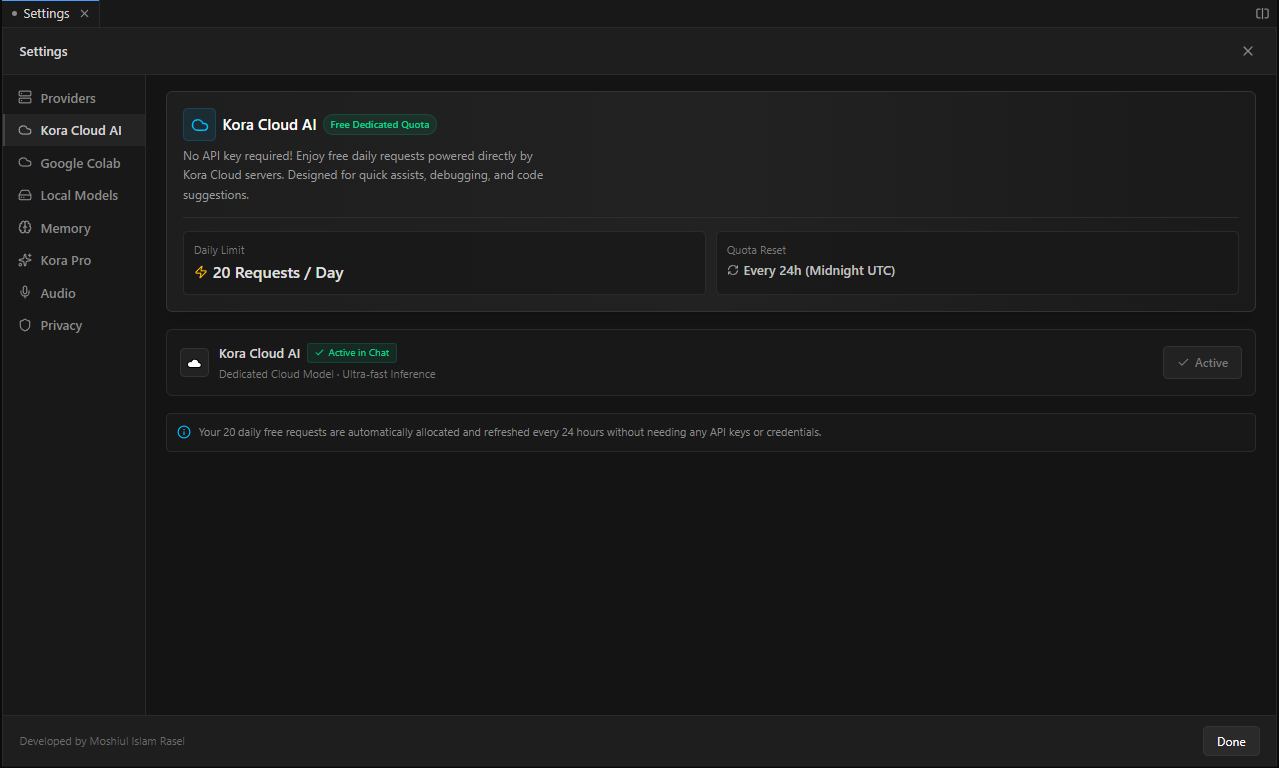
Task: Open the Audio settings
Action: pyautogui.click(x=74, y=293)
